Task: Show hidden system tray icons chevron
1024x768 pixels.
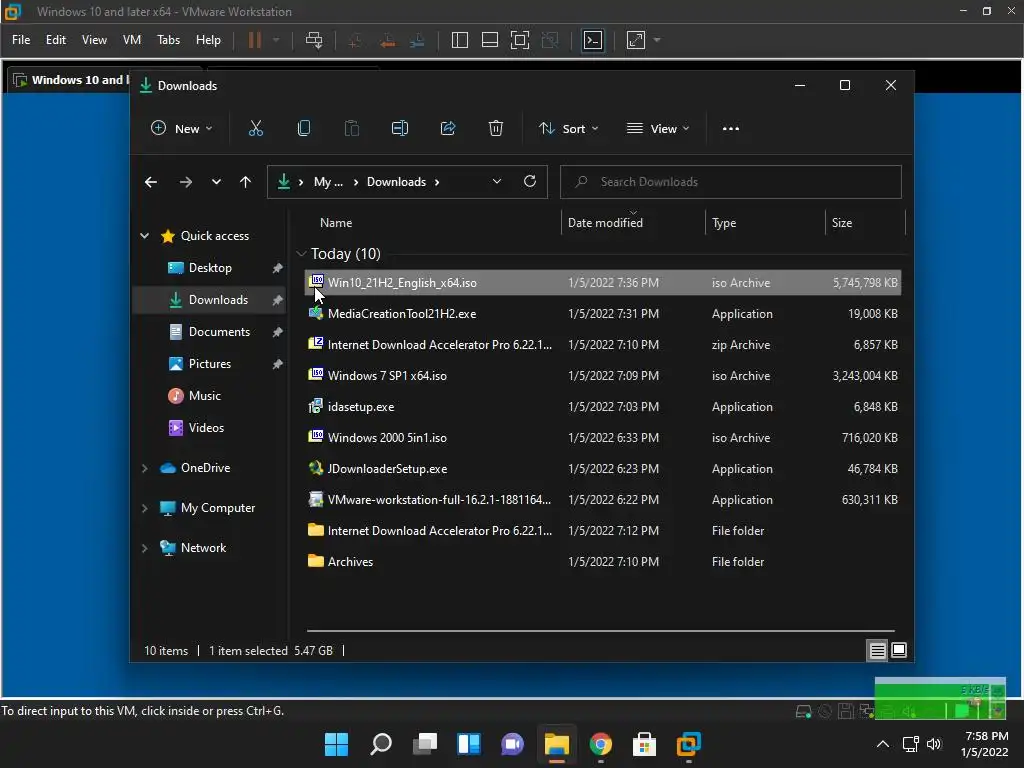Action: coord(882,744)
